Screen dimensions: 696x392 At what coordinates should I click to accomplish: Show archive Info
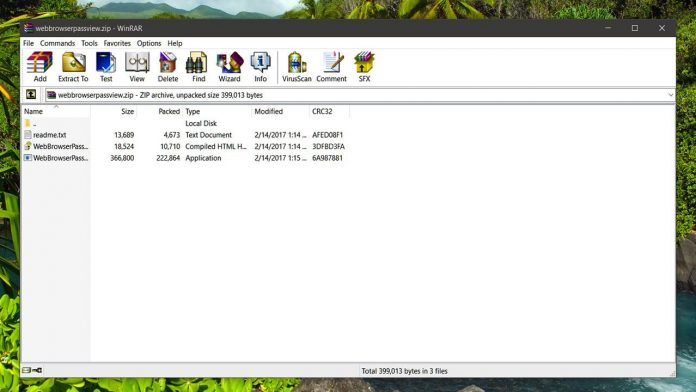[261, 67]
